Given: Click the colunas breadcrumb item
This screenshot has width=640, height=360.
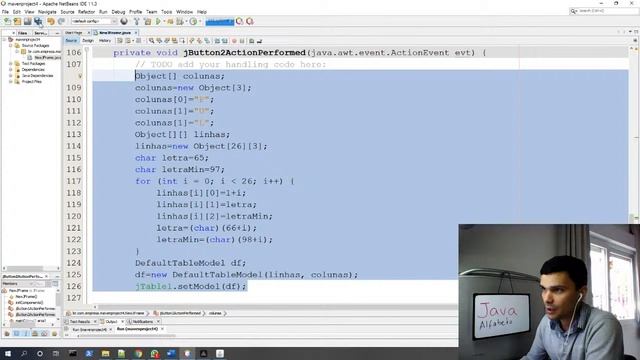Looking at the screenshot, I should pyautogui.click(x=215, y=313).
